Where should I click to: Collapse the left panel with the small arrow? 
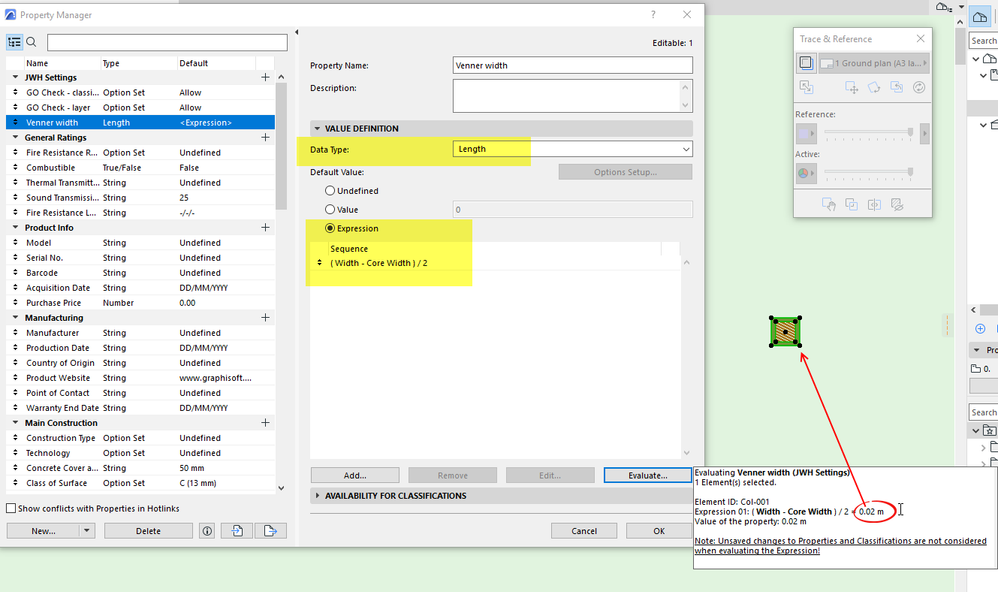[297, 32]
